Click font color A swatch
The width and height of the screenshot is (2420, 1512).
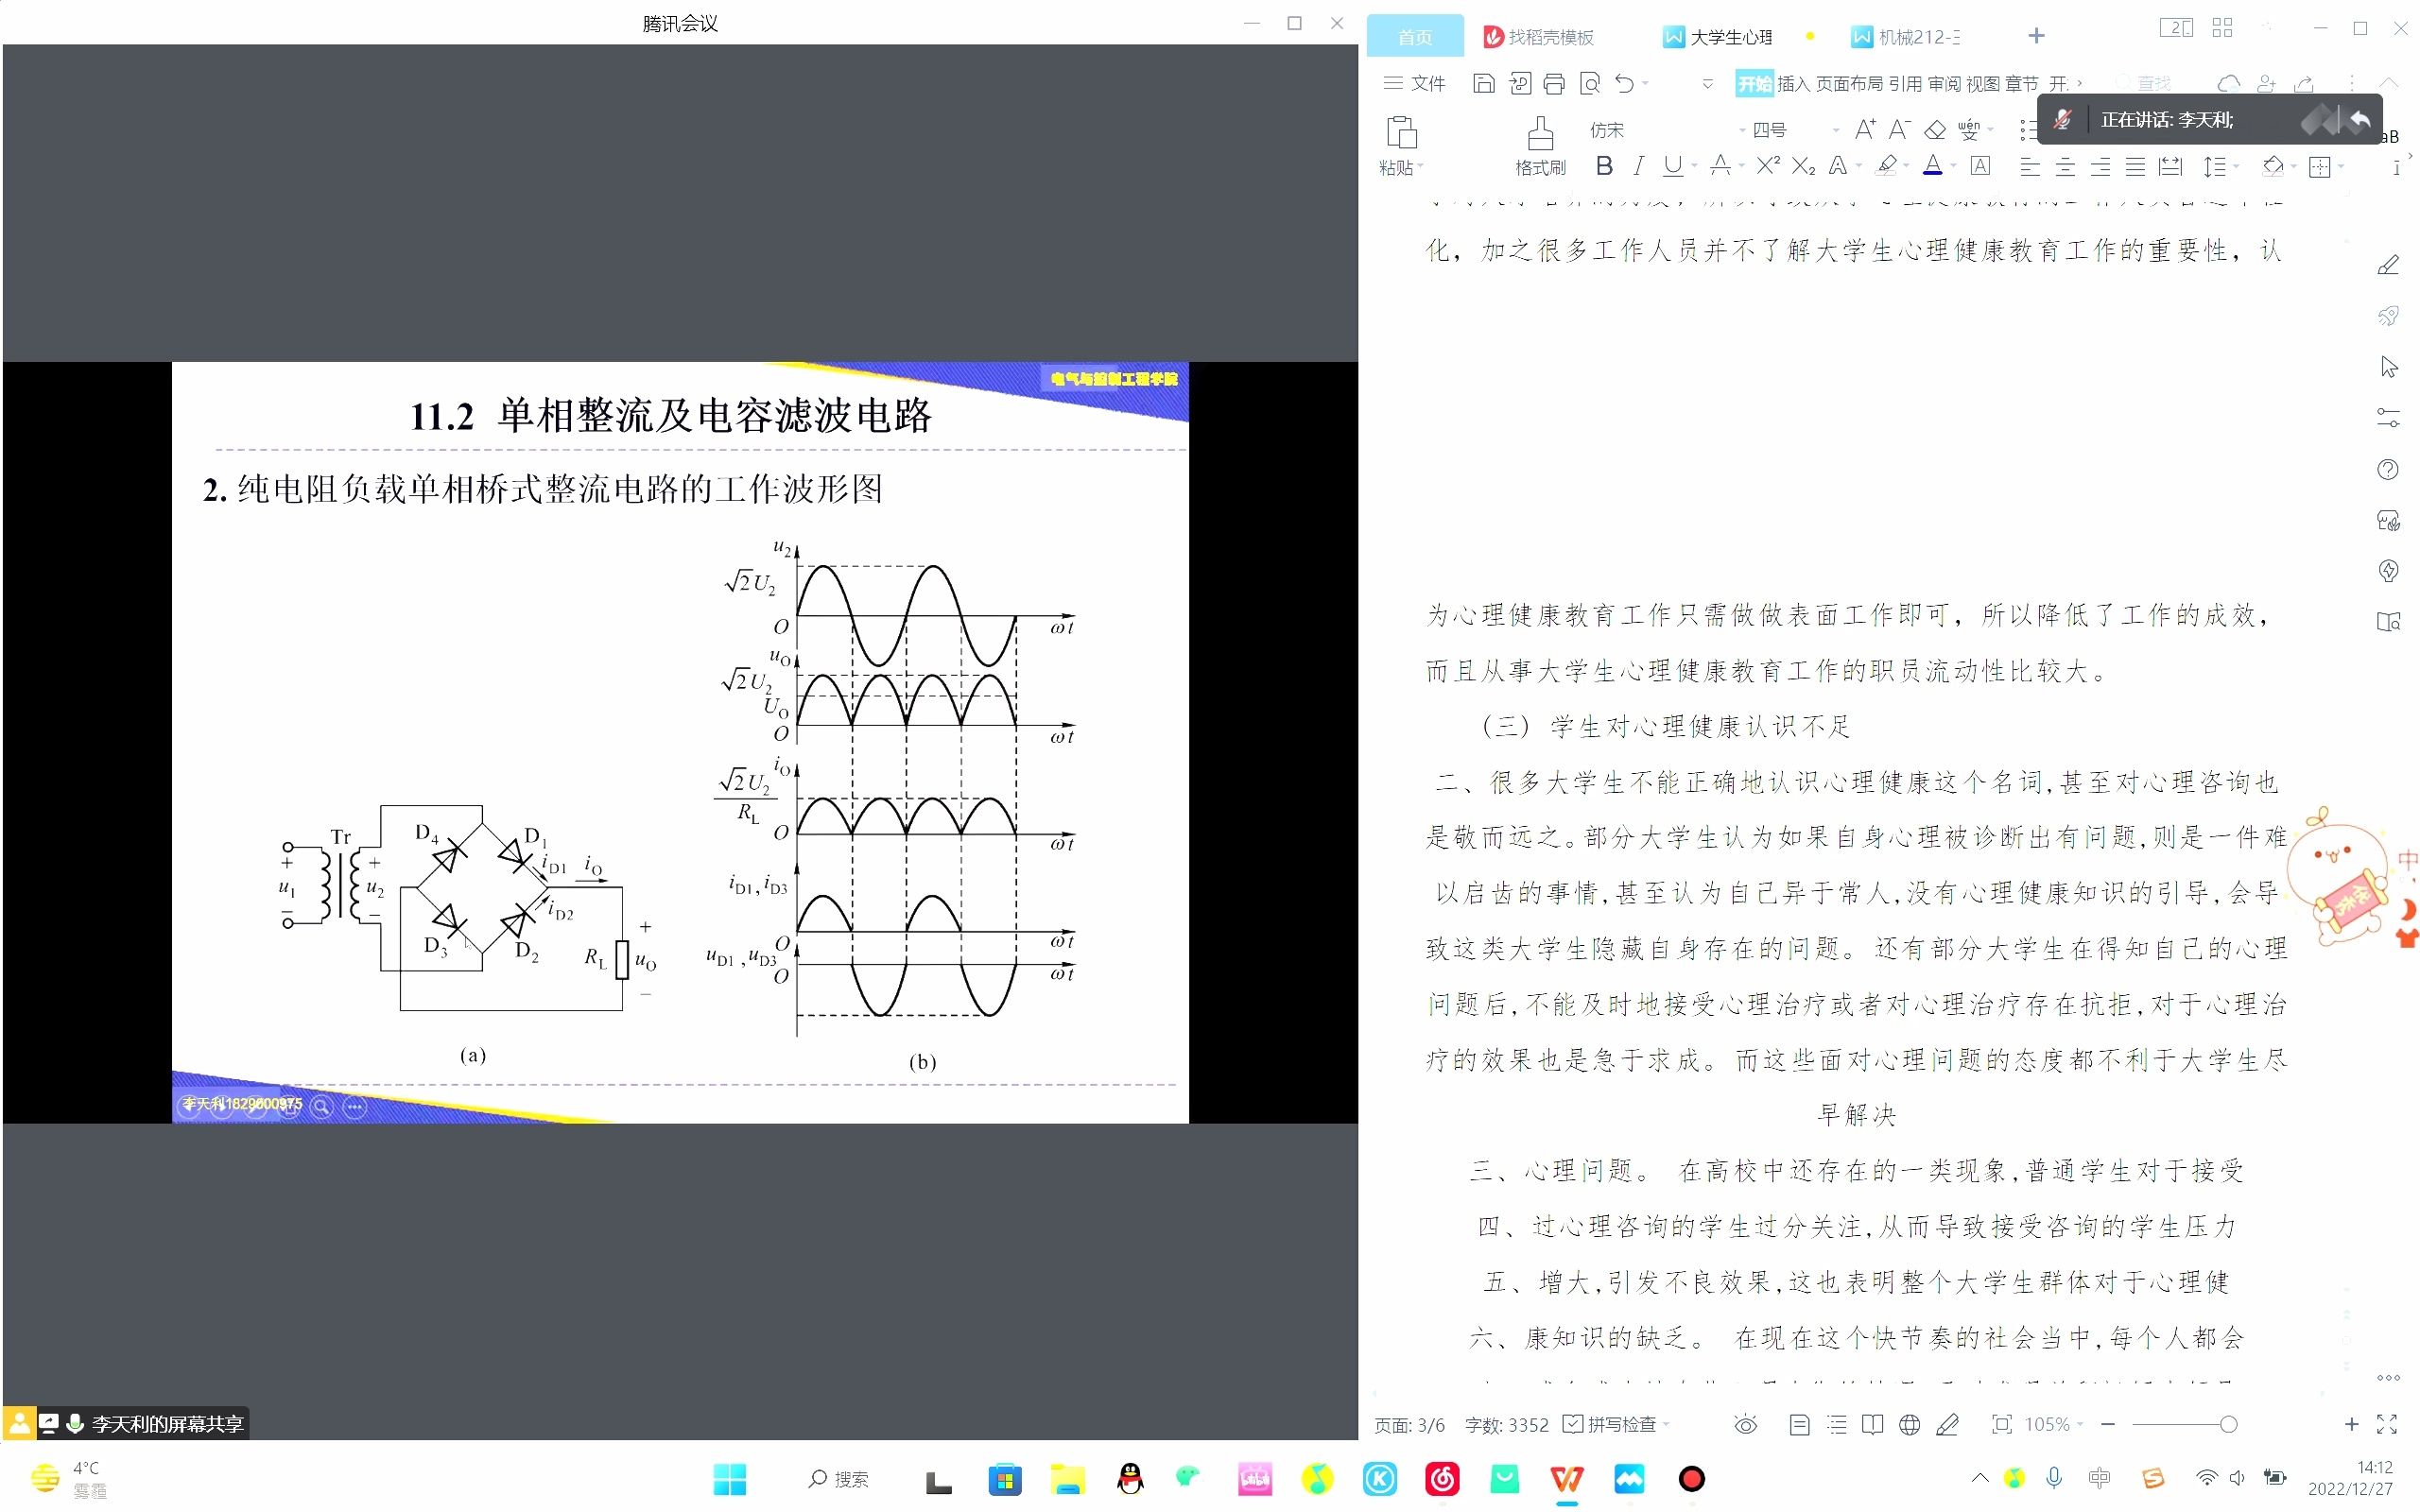[1933, 166]
